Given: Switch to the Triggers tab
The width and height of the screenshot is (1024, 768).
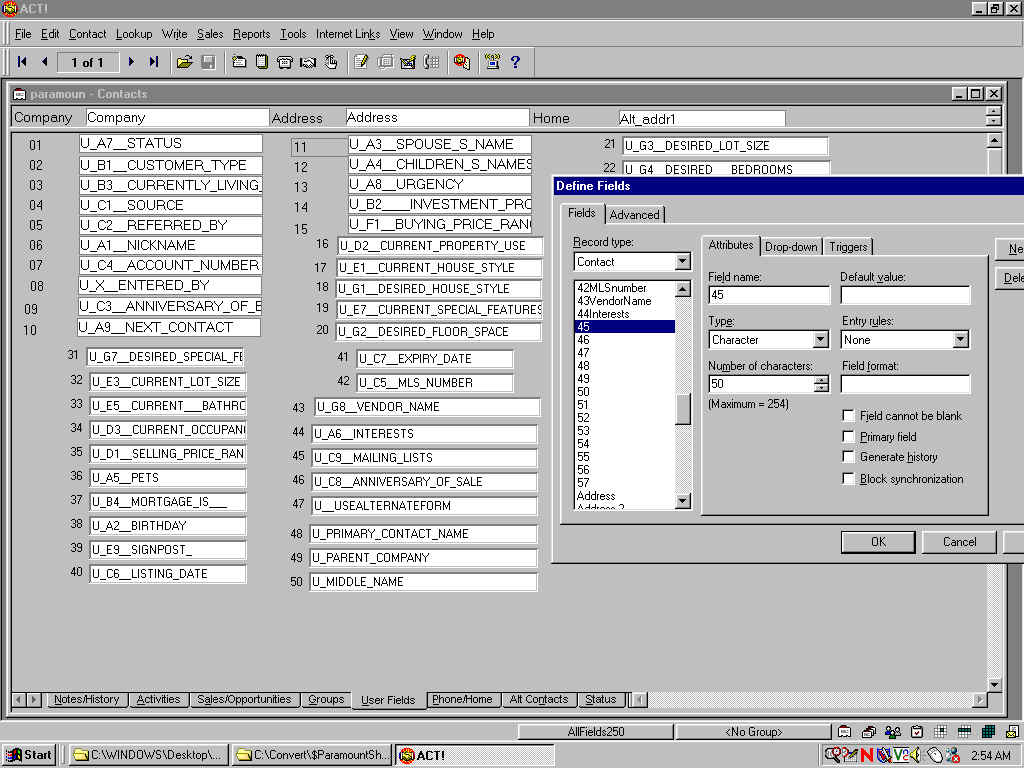Looking at the screenshot, I should click(x=848, y=247).
